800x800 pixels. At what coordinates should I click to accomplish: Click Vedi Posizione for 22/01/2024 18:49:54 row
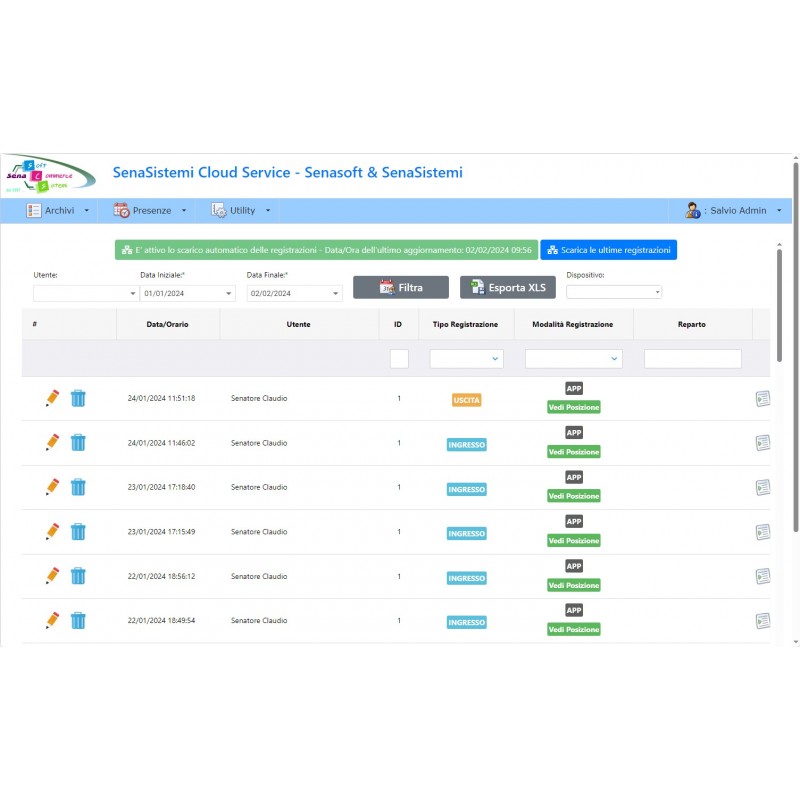573,630
